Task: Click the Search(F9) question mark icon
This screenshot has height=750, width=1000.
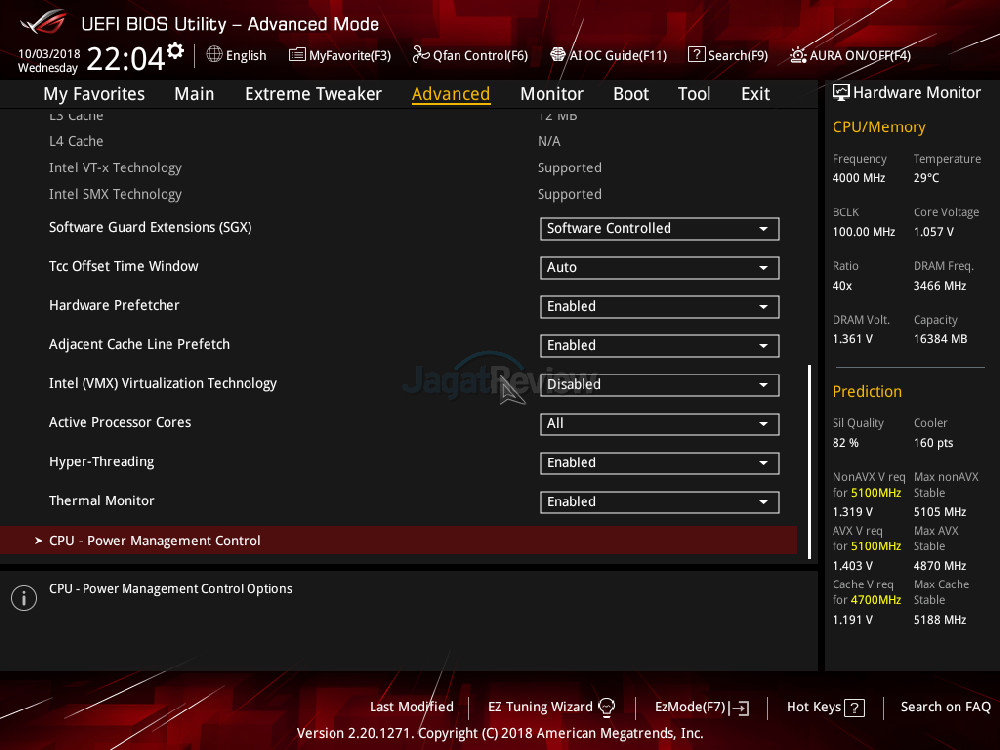Action: pos(696,55)
